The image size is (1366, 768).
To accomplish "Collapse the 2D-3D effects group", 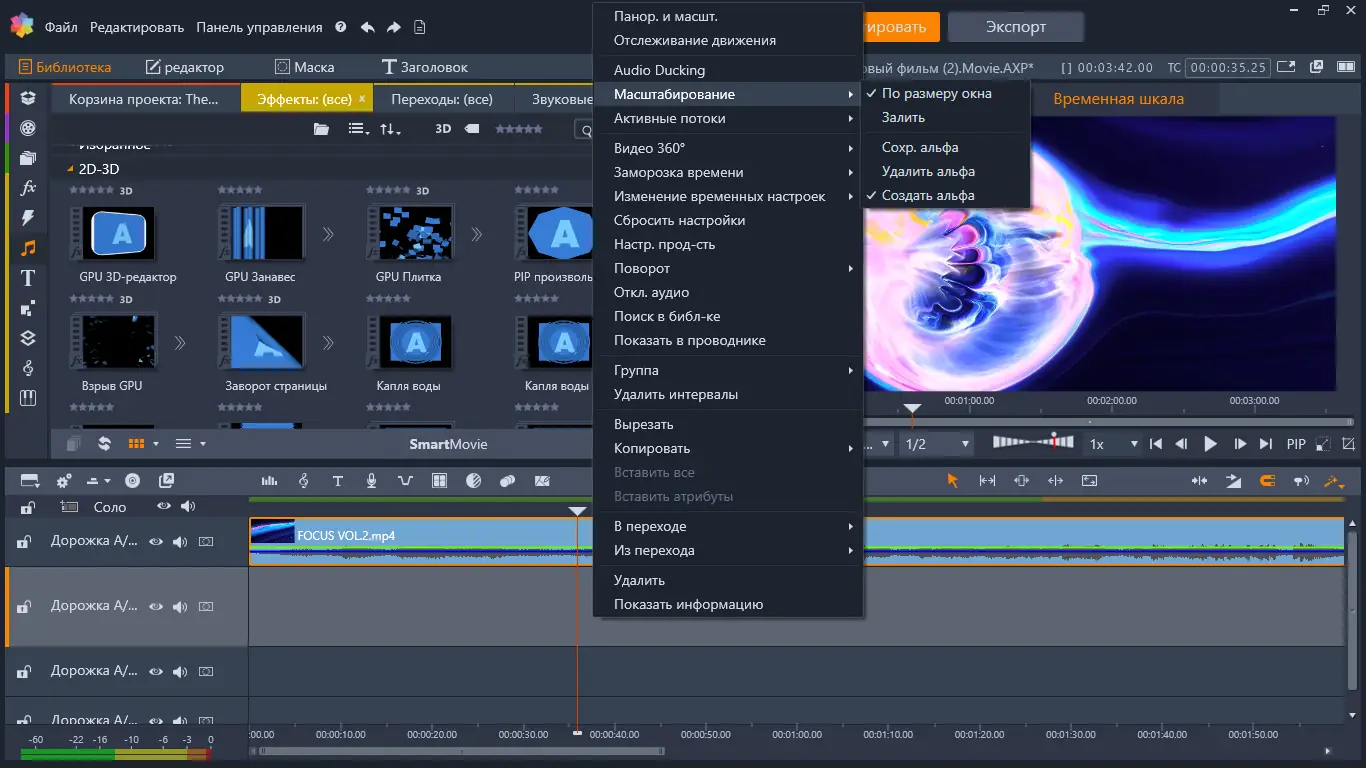I will [x=70, y=169].
